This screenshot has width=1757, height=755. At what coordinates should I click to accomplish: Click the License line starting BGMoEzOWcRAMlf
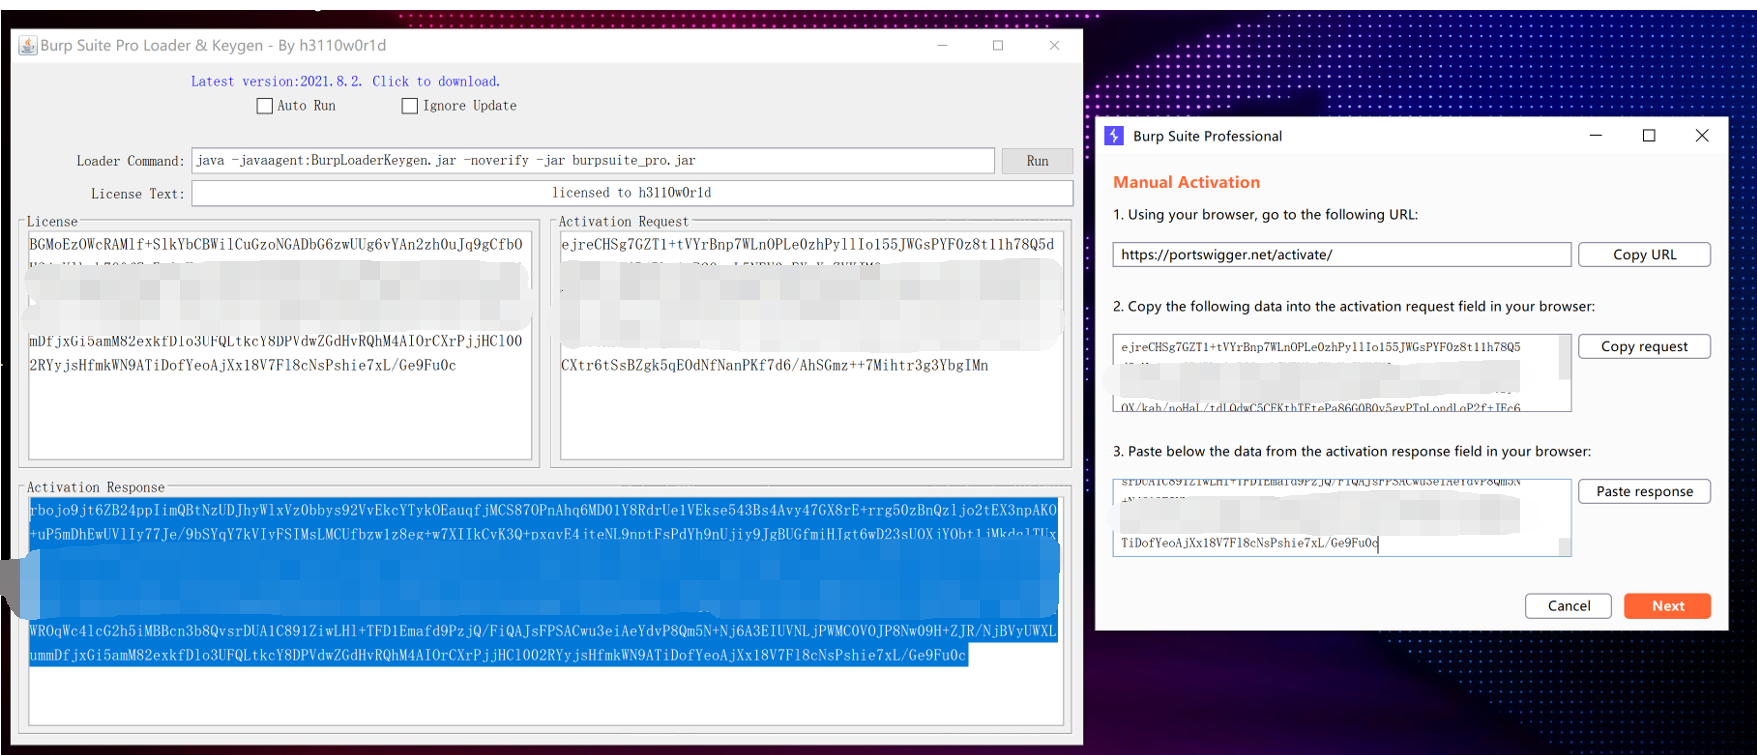(x=276, y=244)
